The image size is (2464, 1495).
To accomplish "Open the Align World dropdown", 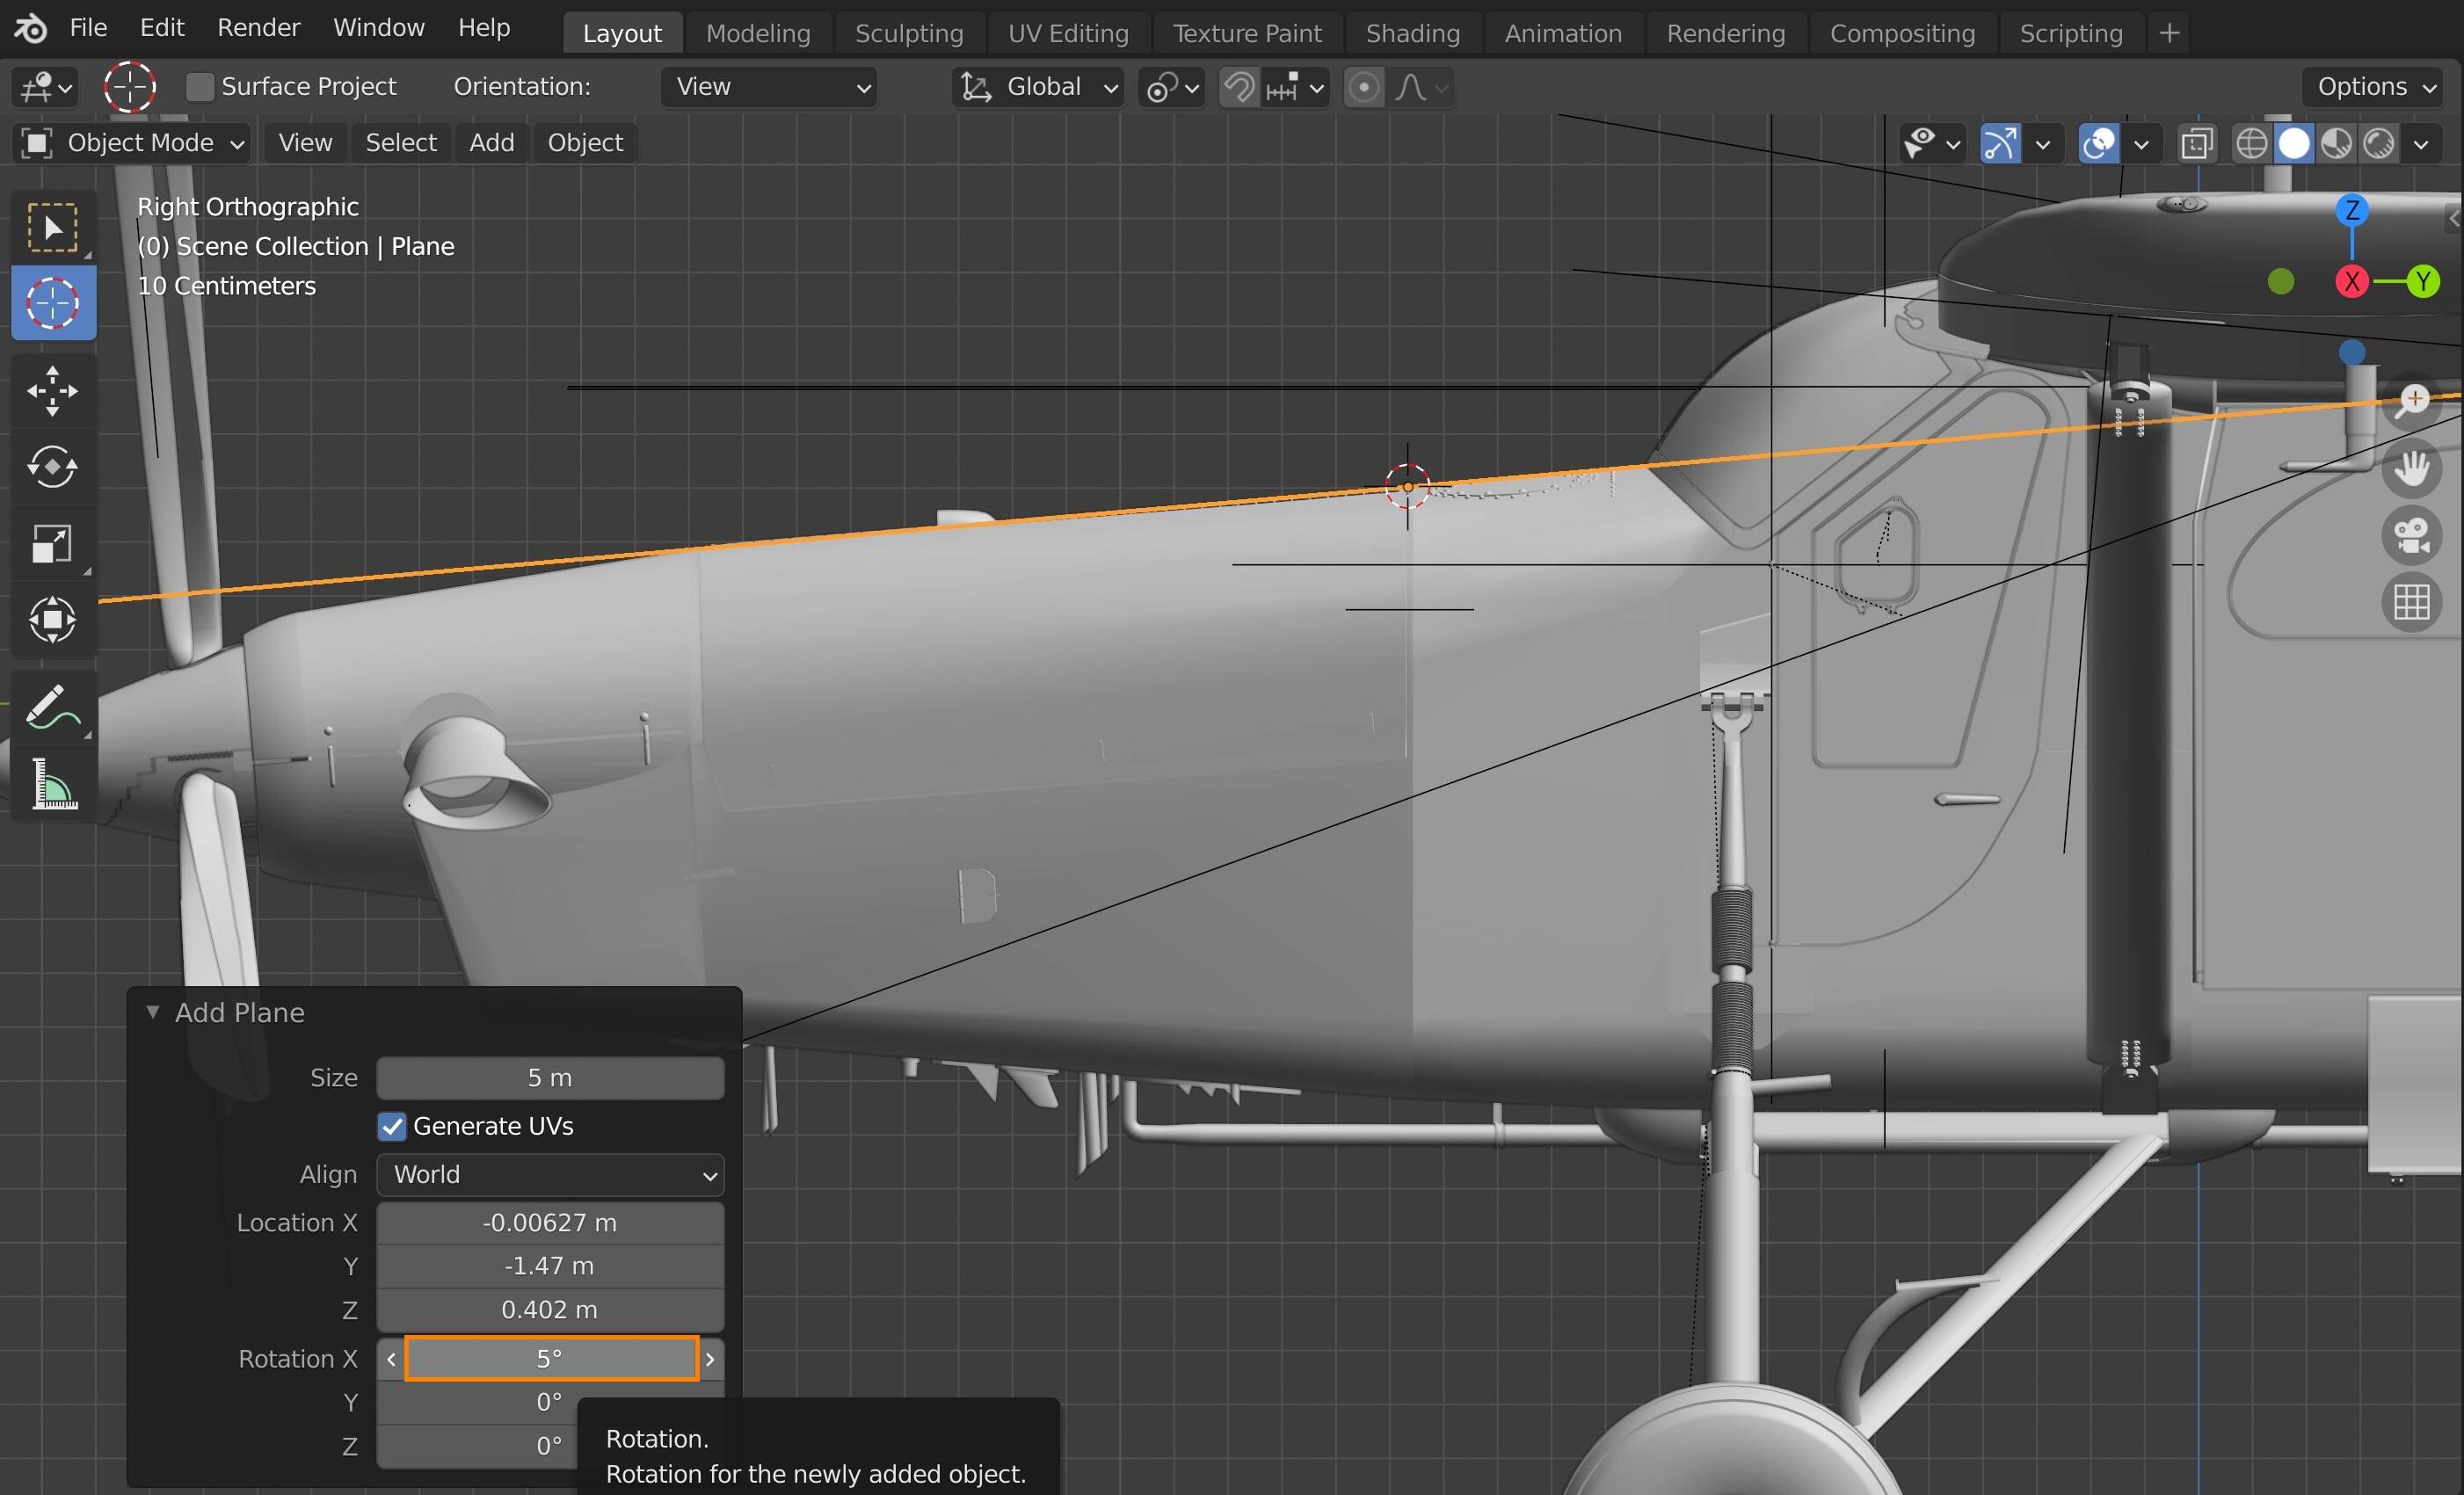I will tap(550, 1175).
